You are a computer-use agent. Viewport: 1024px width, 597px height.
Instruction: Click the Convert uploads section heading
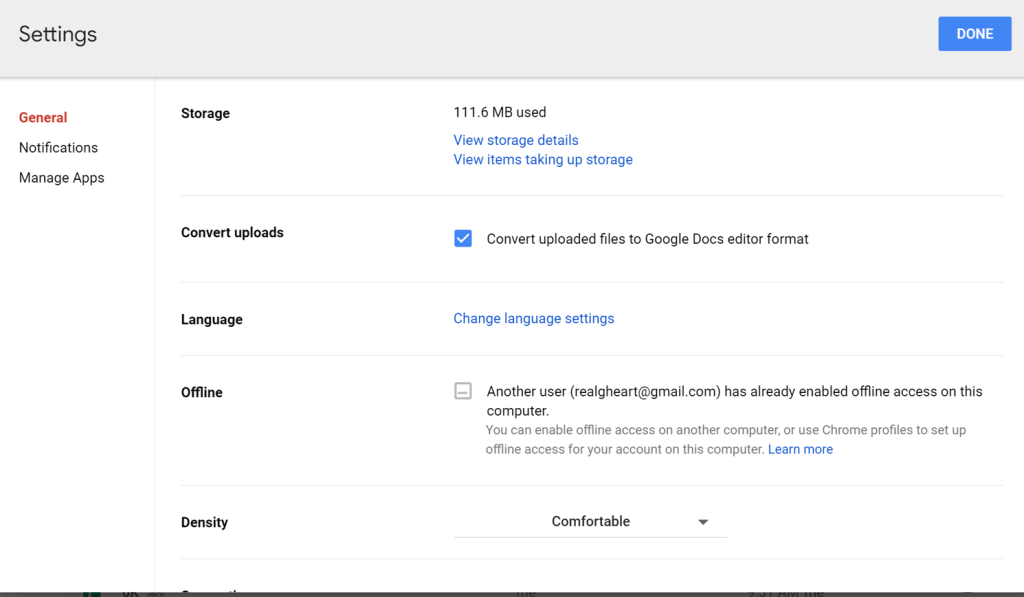[x=232, y=232]
